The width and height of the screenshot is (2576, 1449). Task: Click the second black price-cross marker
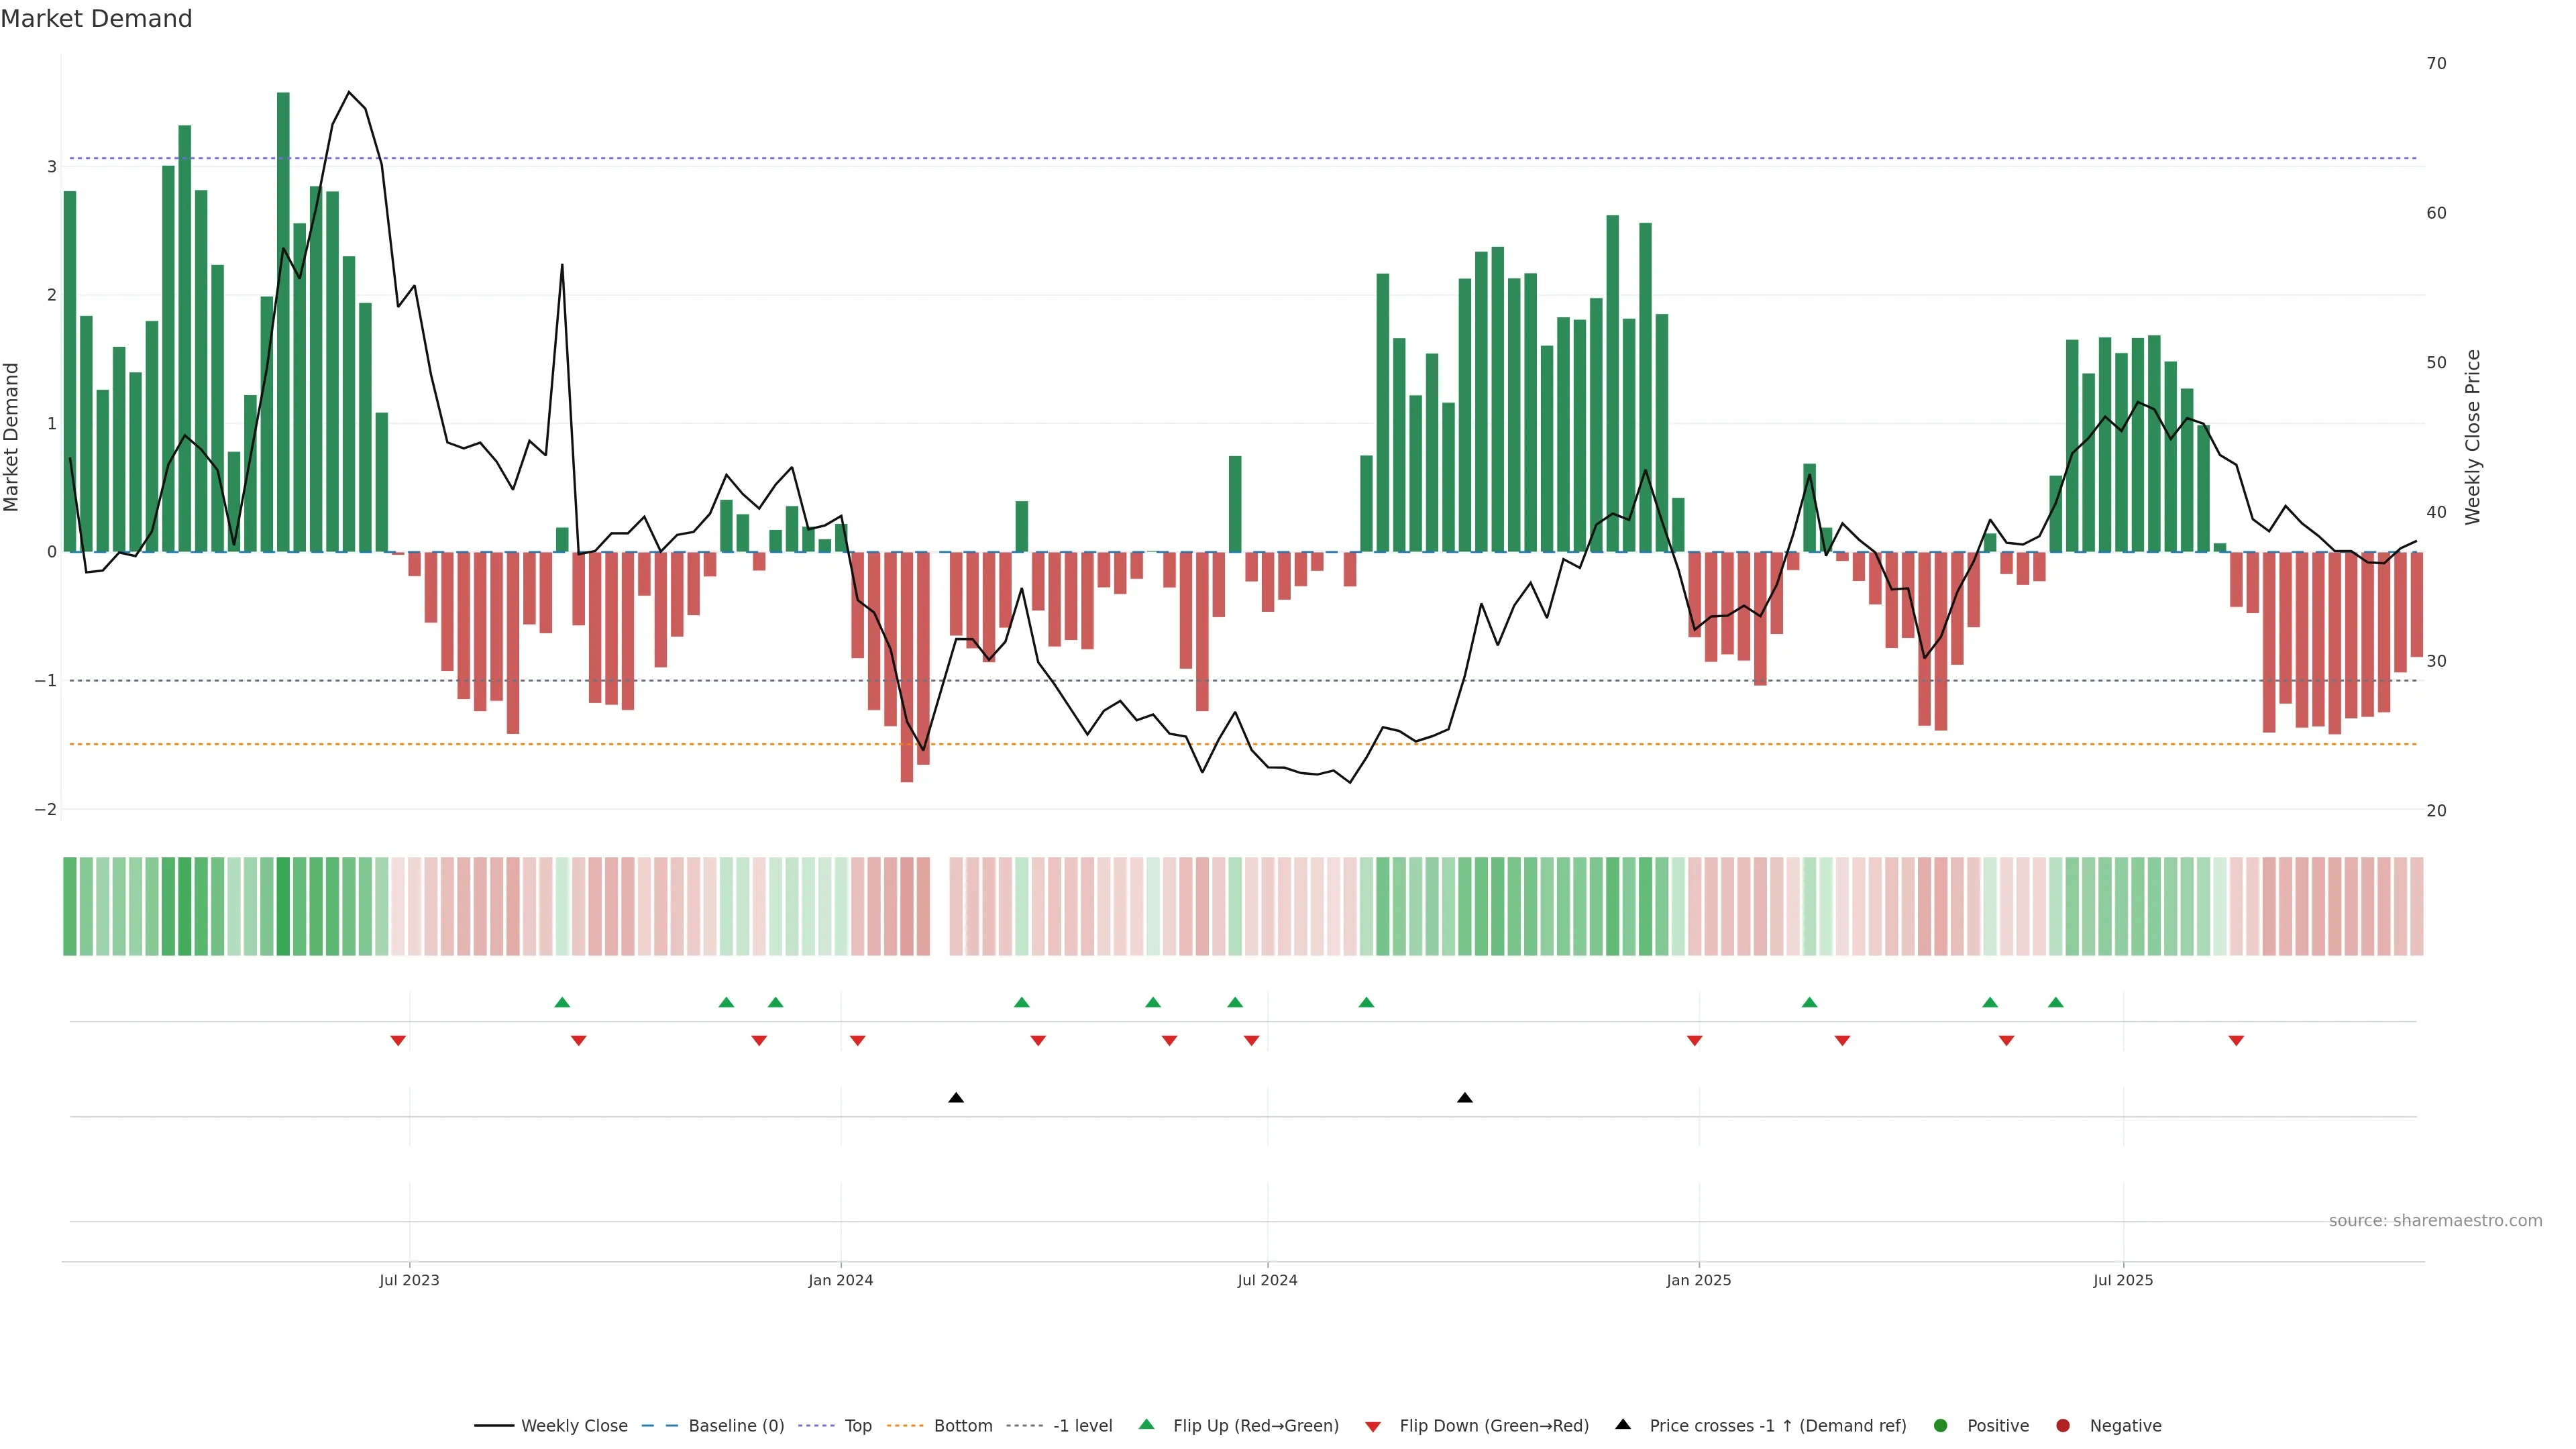click(1465, 1098)
